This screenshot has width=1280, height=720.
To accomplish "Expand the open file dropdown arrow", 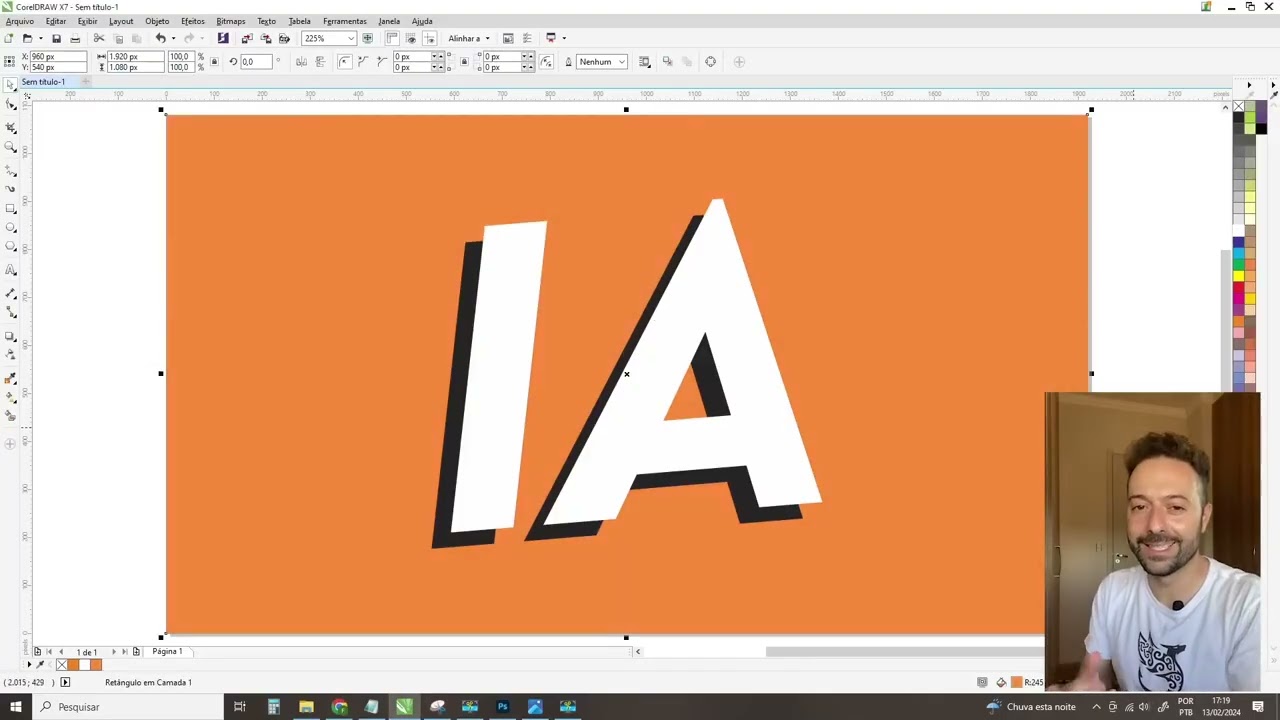I will (x=40, y=38).
